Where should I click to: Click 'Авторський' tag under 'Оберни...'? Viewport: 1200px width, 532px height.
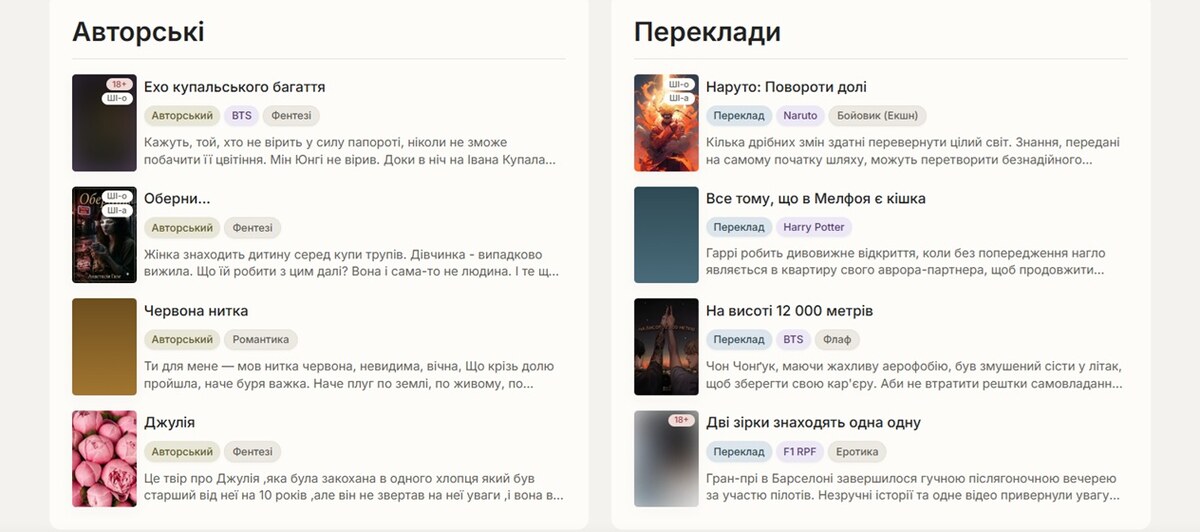point(182,228)
